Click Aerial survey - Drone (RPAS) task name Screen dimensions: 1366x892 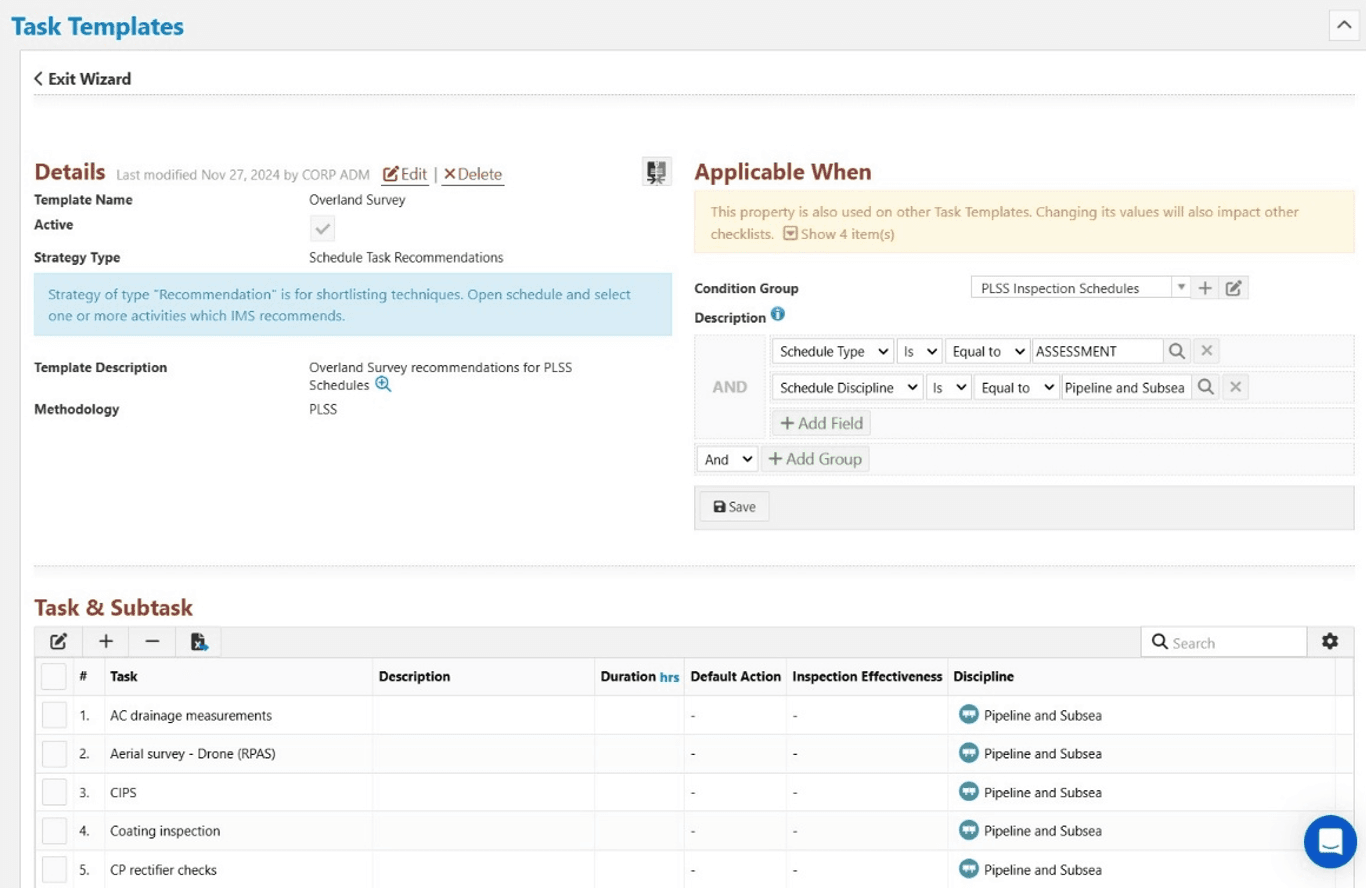193,754
